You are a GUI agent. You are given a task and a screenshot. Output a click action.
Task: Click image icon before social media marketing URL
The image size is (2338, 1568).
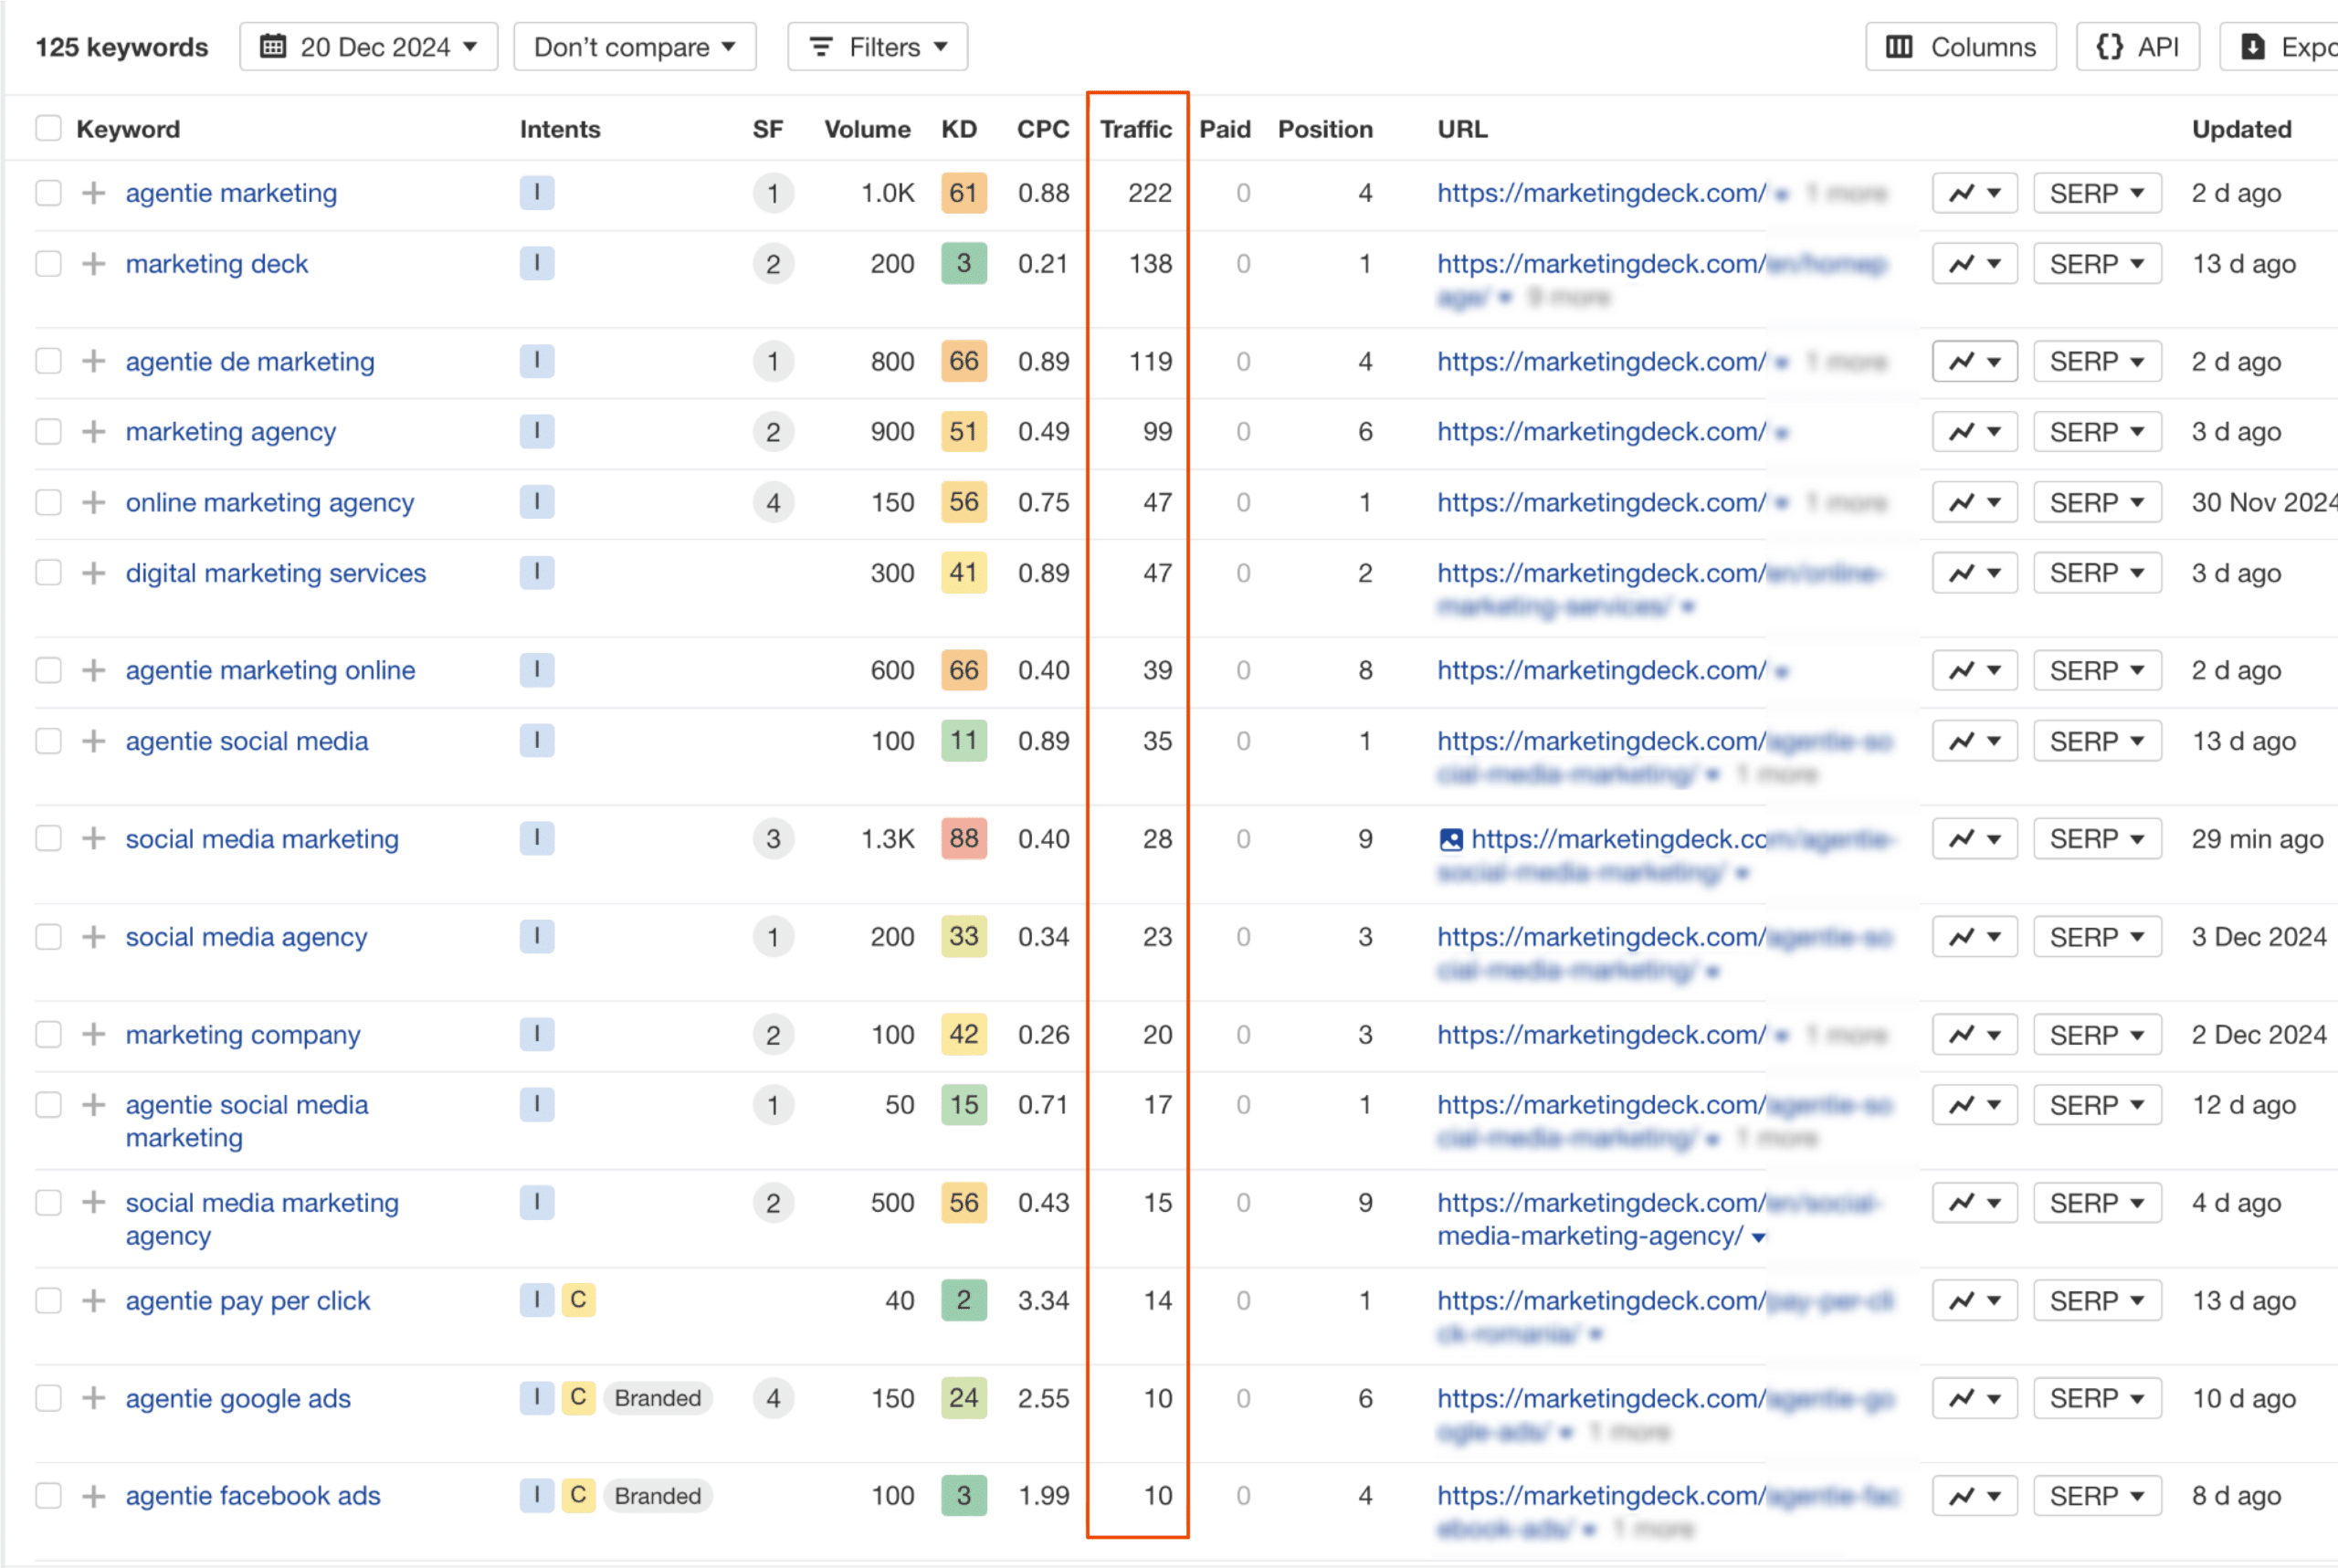pos(1450,839)
